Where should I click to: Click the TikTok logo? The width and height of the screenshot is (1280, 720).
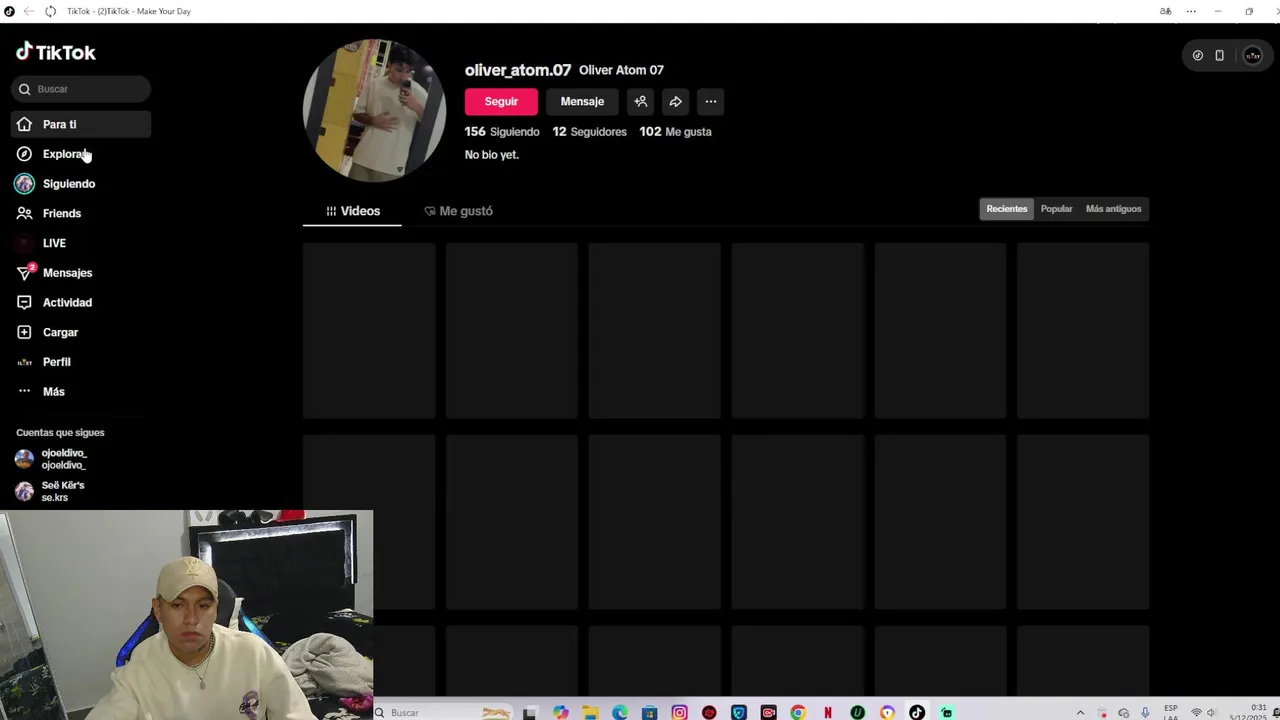(56, 52)
